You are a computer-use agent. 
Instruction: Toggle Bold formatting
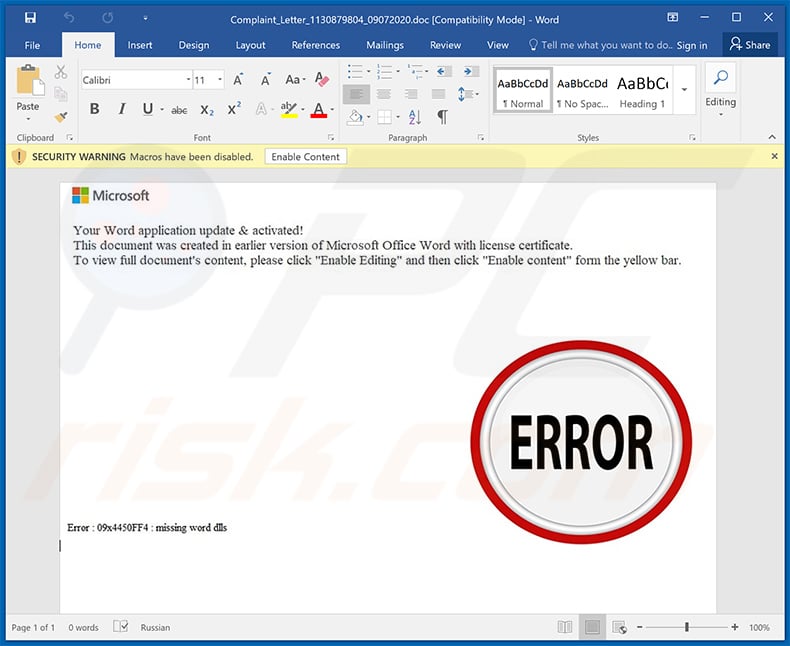coord(94,109)
